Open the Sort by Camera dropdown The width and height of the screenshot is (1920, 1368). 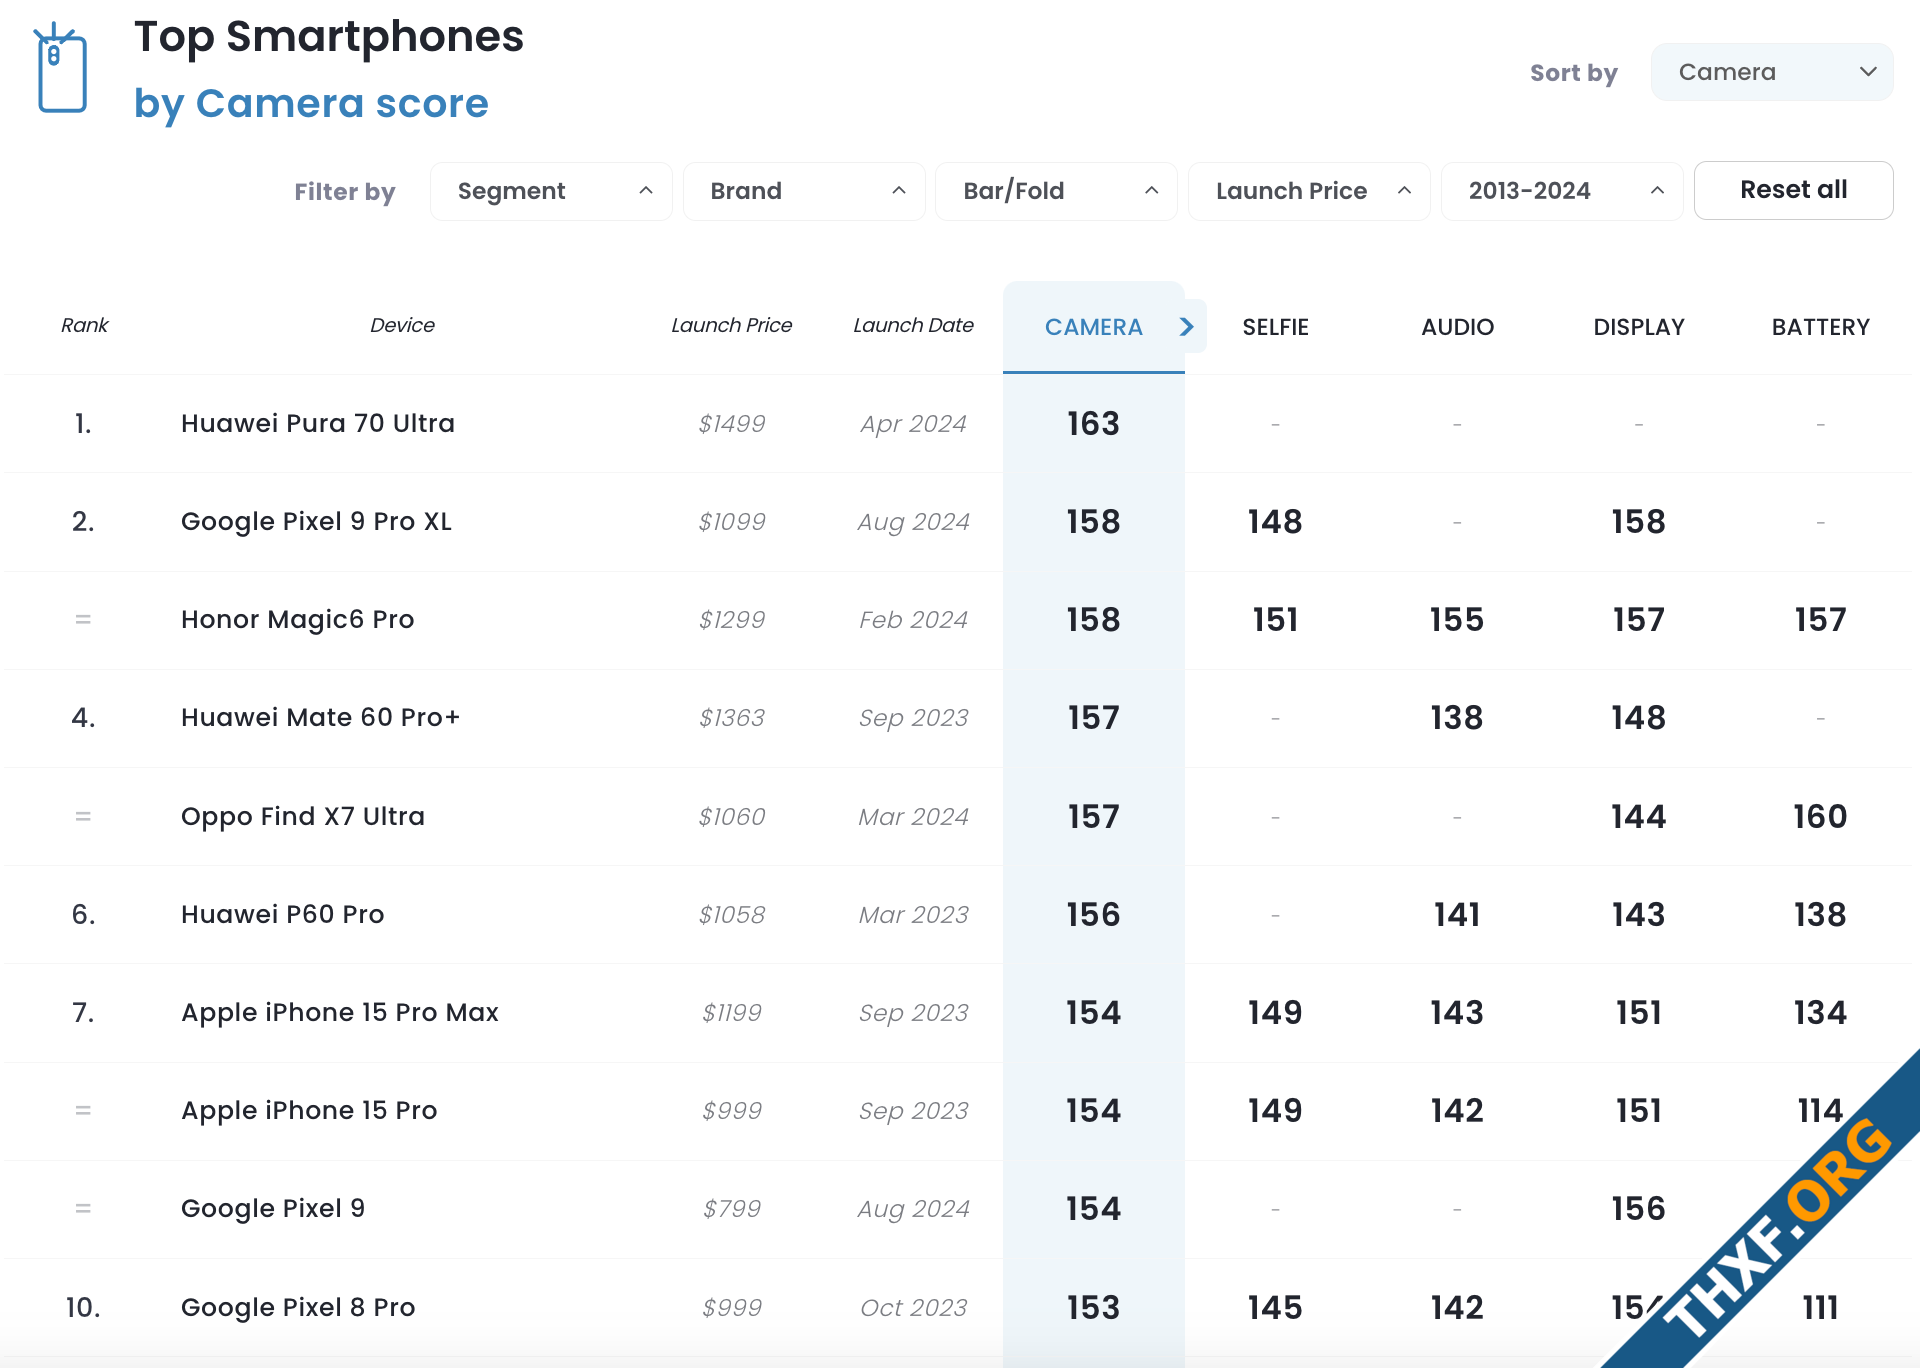pyautogui.click(x=1771, y=72)
